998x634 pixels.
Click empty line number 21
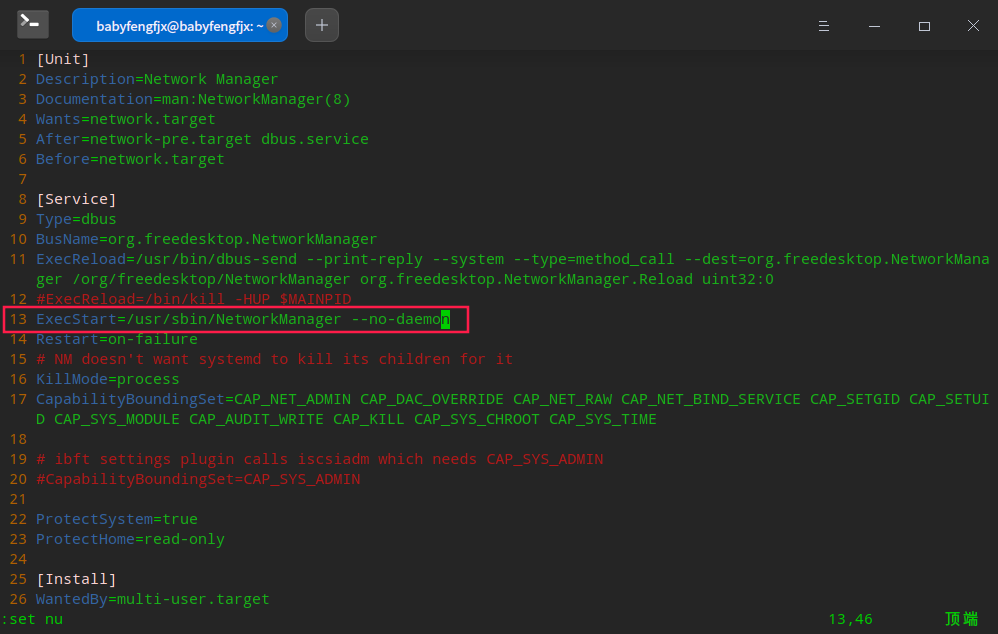tap(18, 499)
